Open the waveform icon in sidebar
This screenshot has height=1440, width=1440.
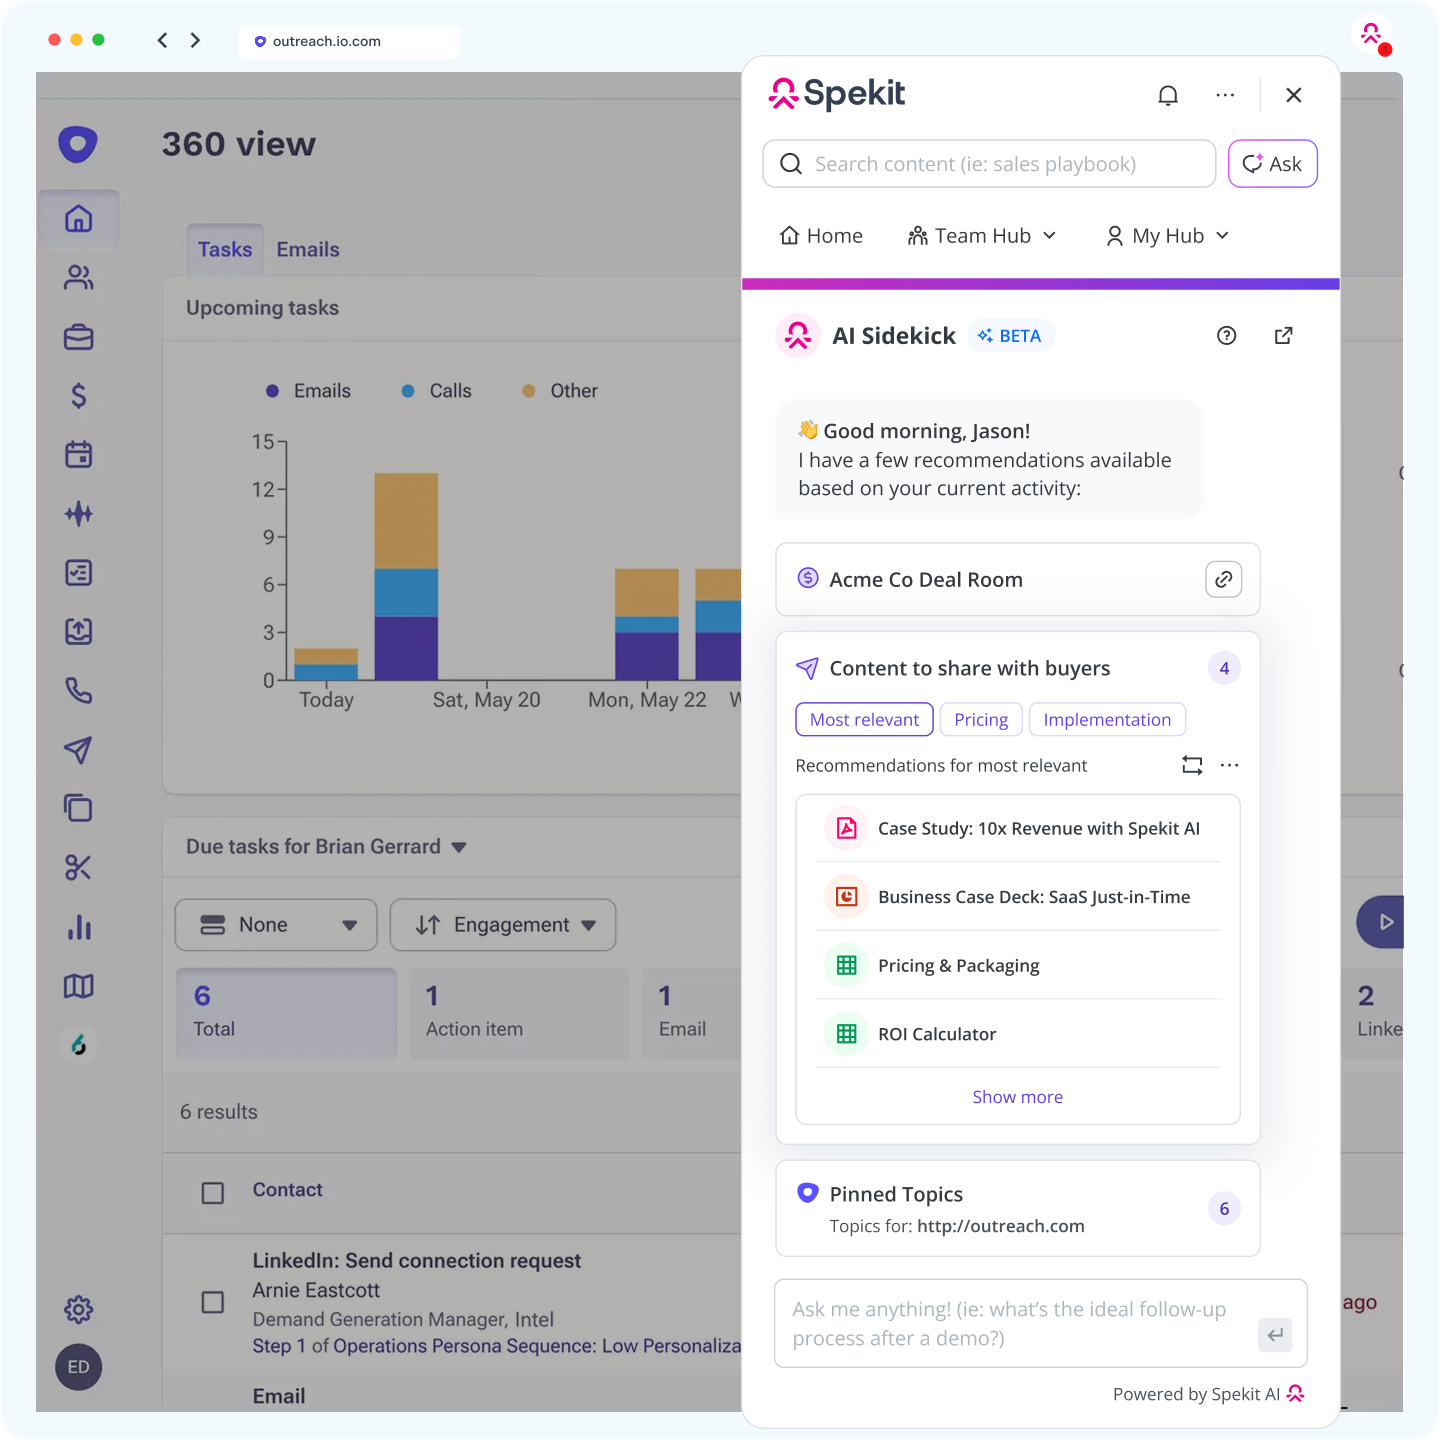point(78,514)
